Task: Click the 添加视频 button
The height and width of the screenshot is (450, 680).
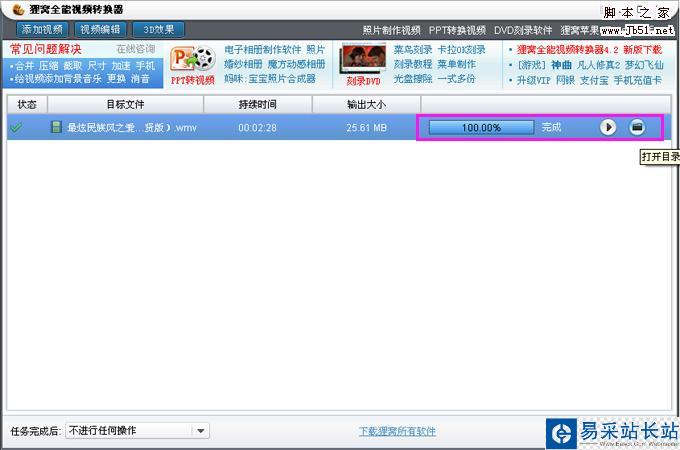Action: point(42,29)
